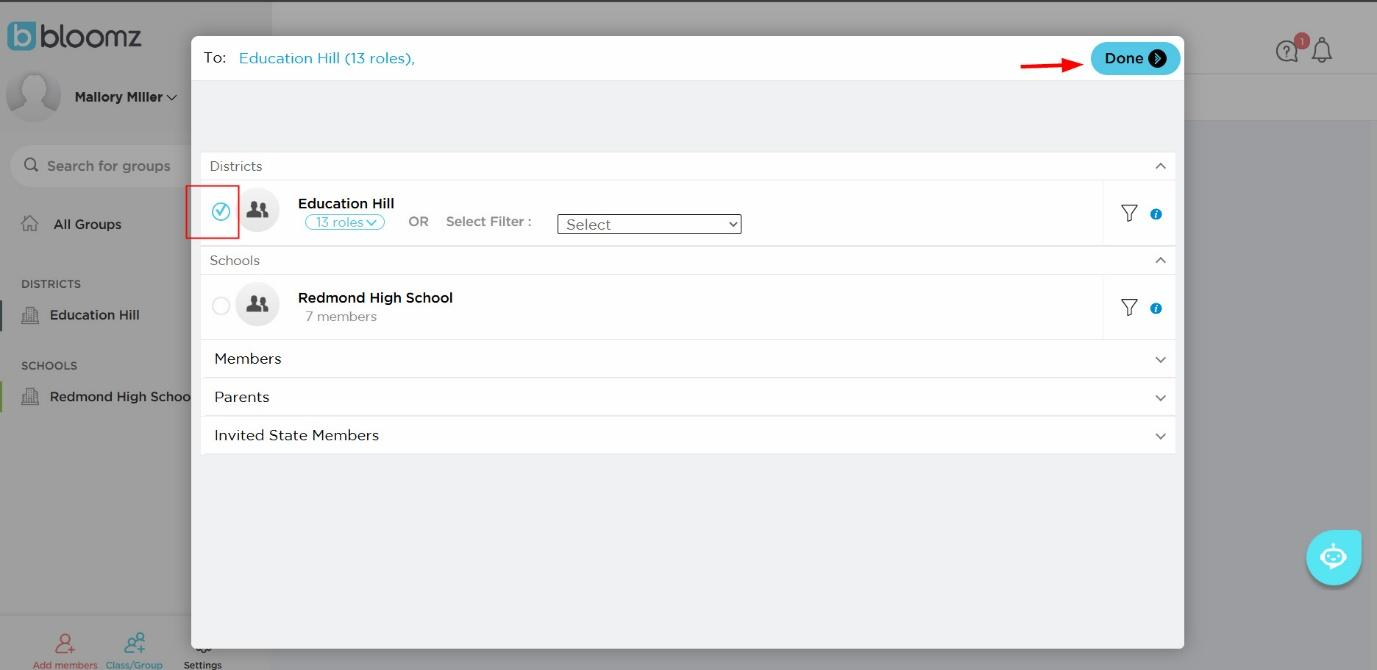The height and width of the screenshot is (670, 1377).
Task: Select Redmond High School in the sidebar
Action: click(120, 397)
